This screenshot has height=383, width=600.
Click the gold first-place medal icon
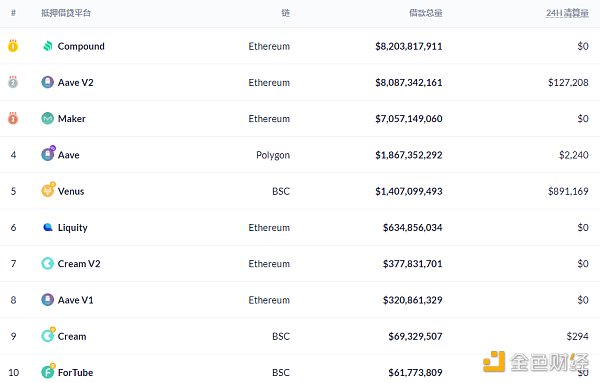tap(13, 46)
